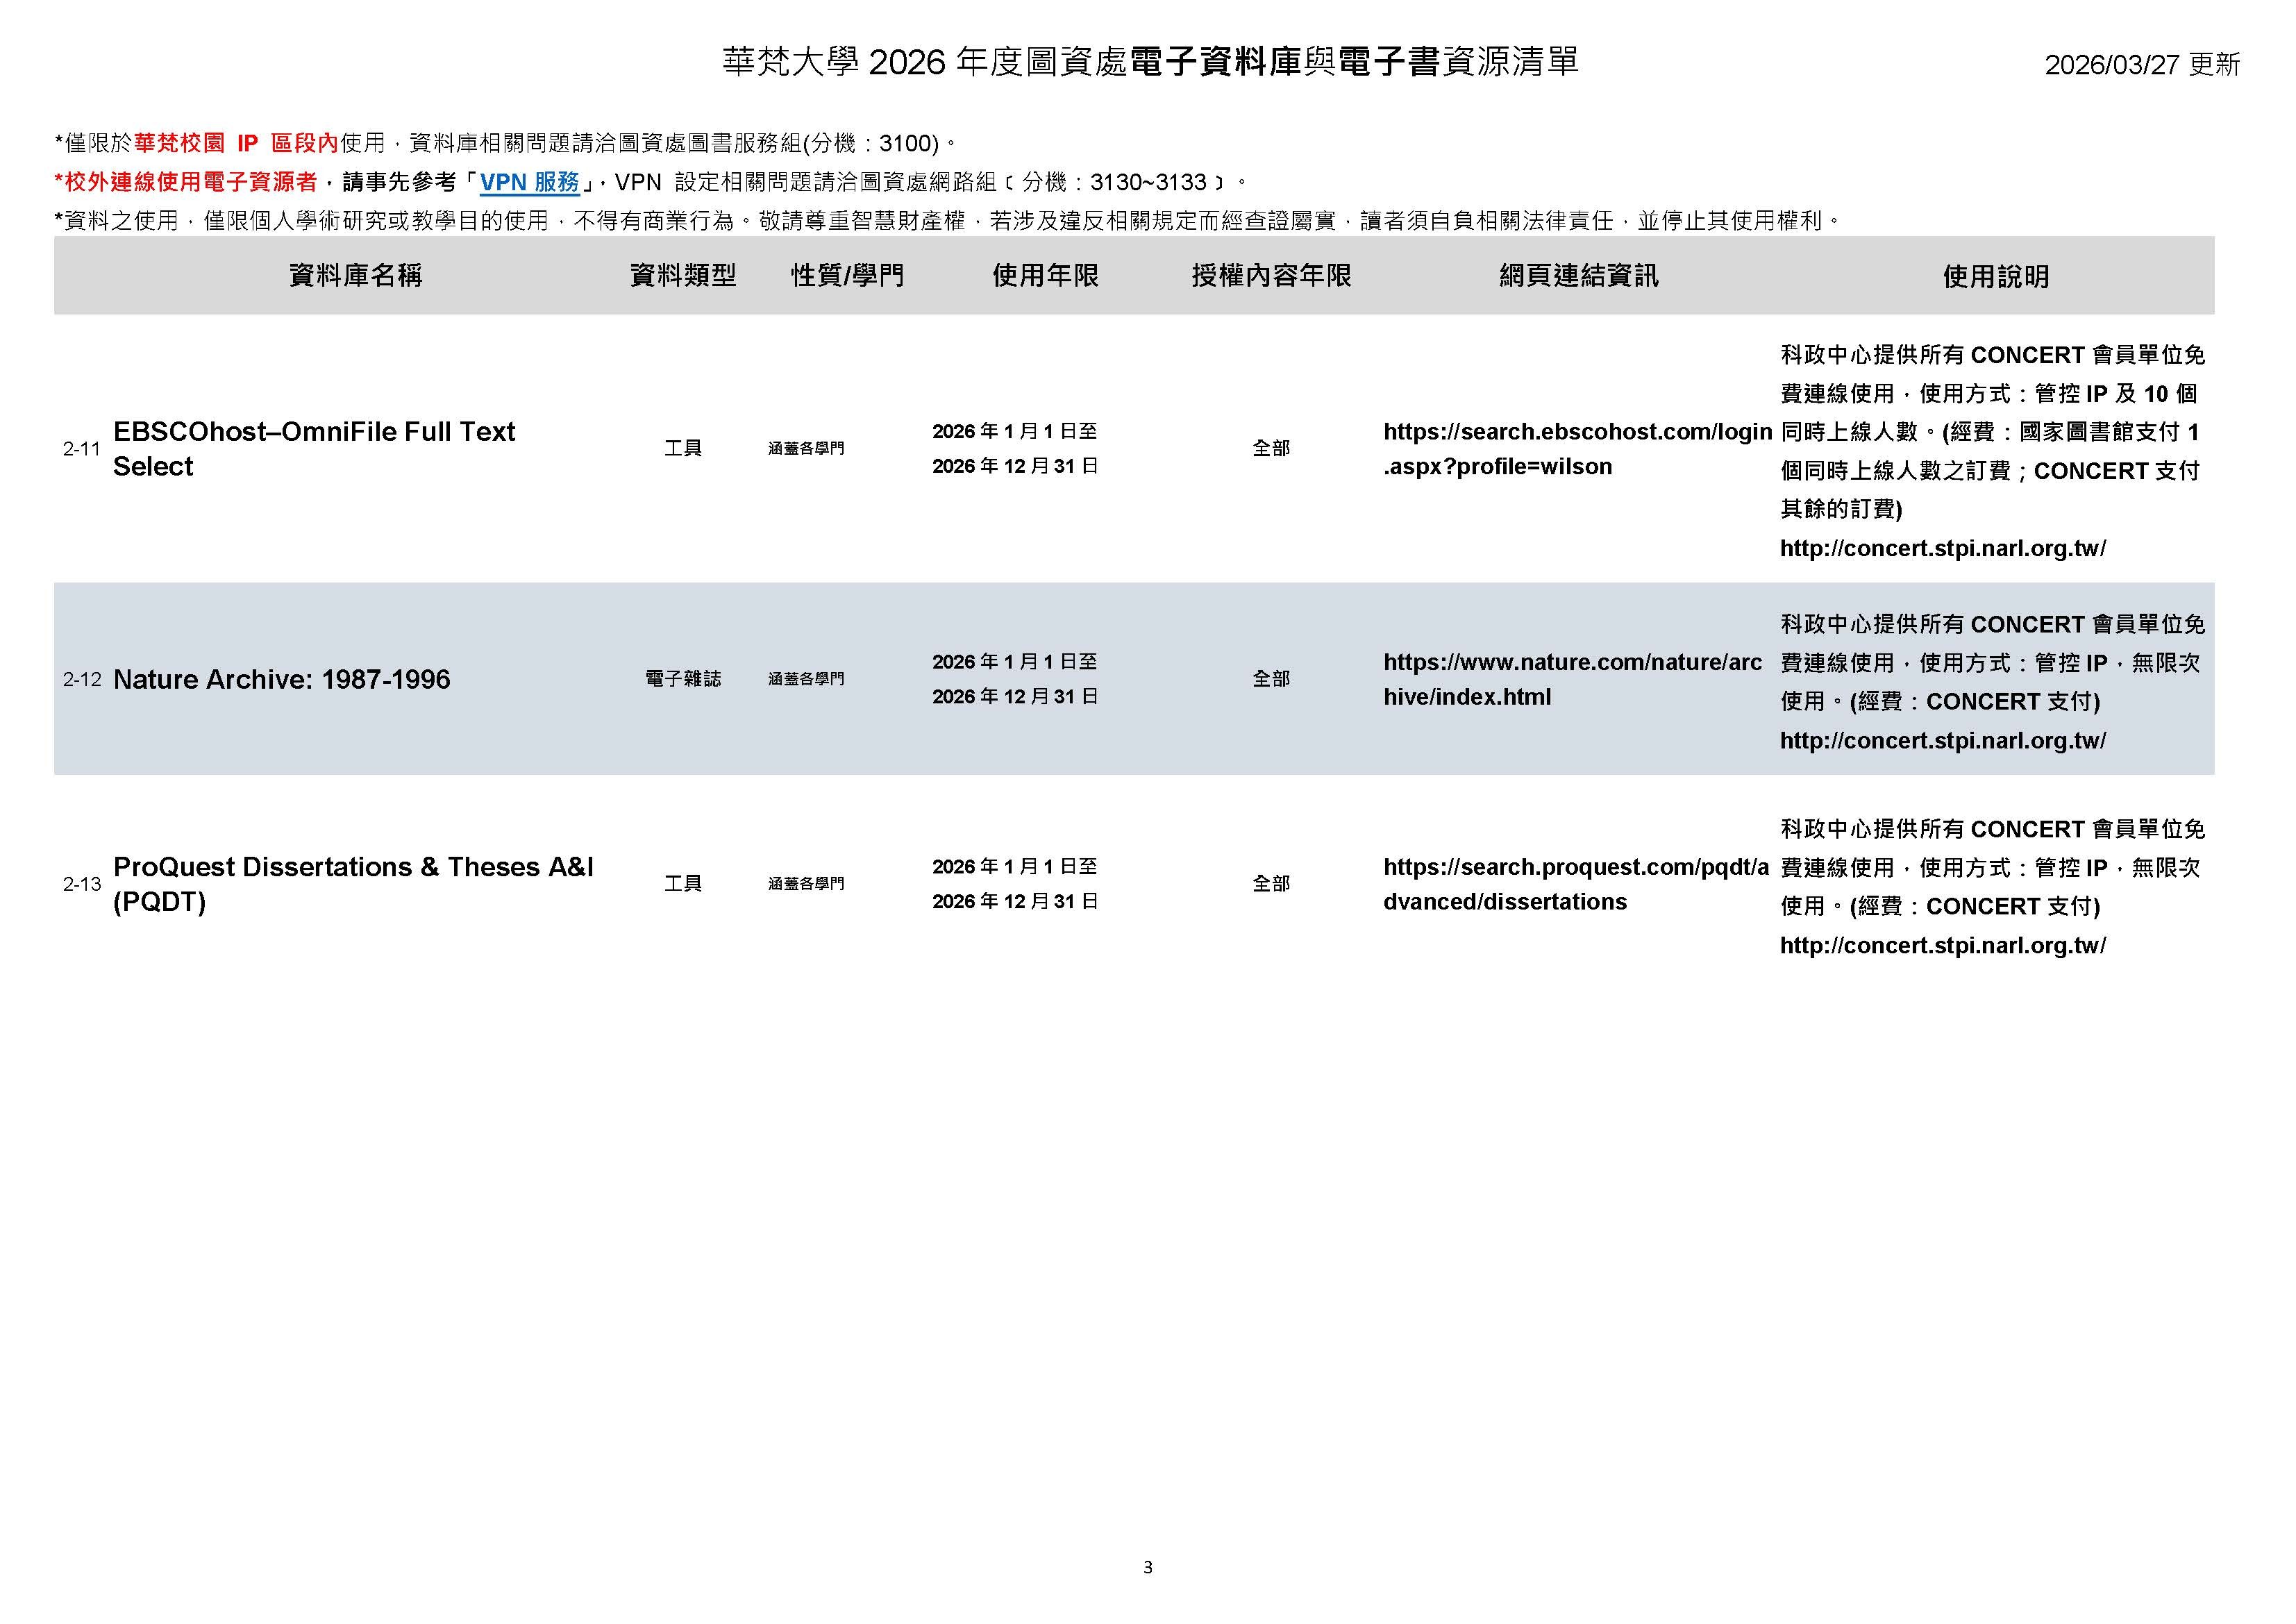
Task: Click the 使用年限 column header
Action: click(x=1045, y=277)
